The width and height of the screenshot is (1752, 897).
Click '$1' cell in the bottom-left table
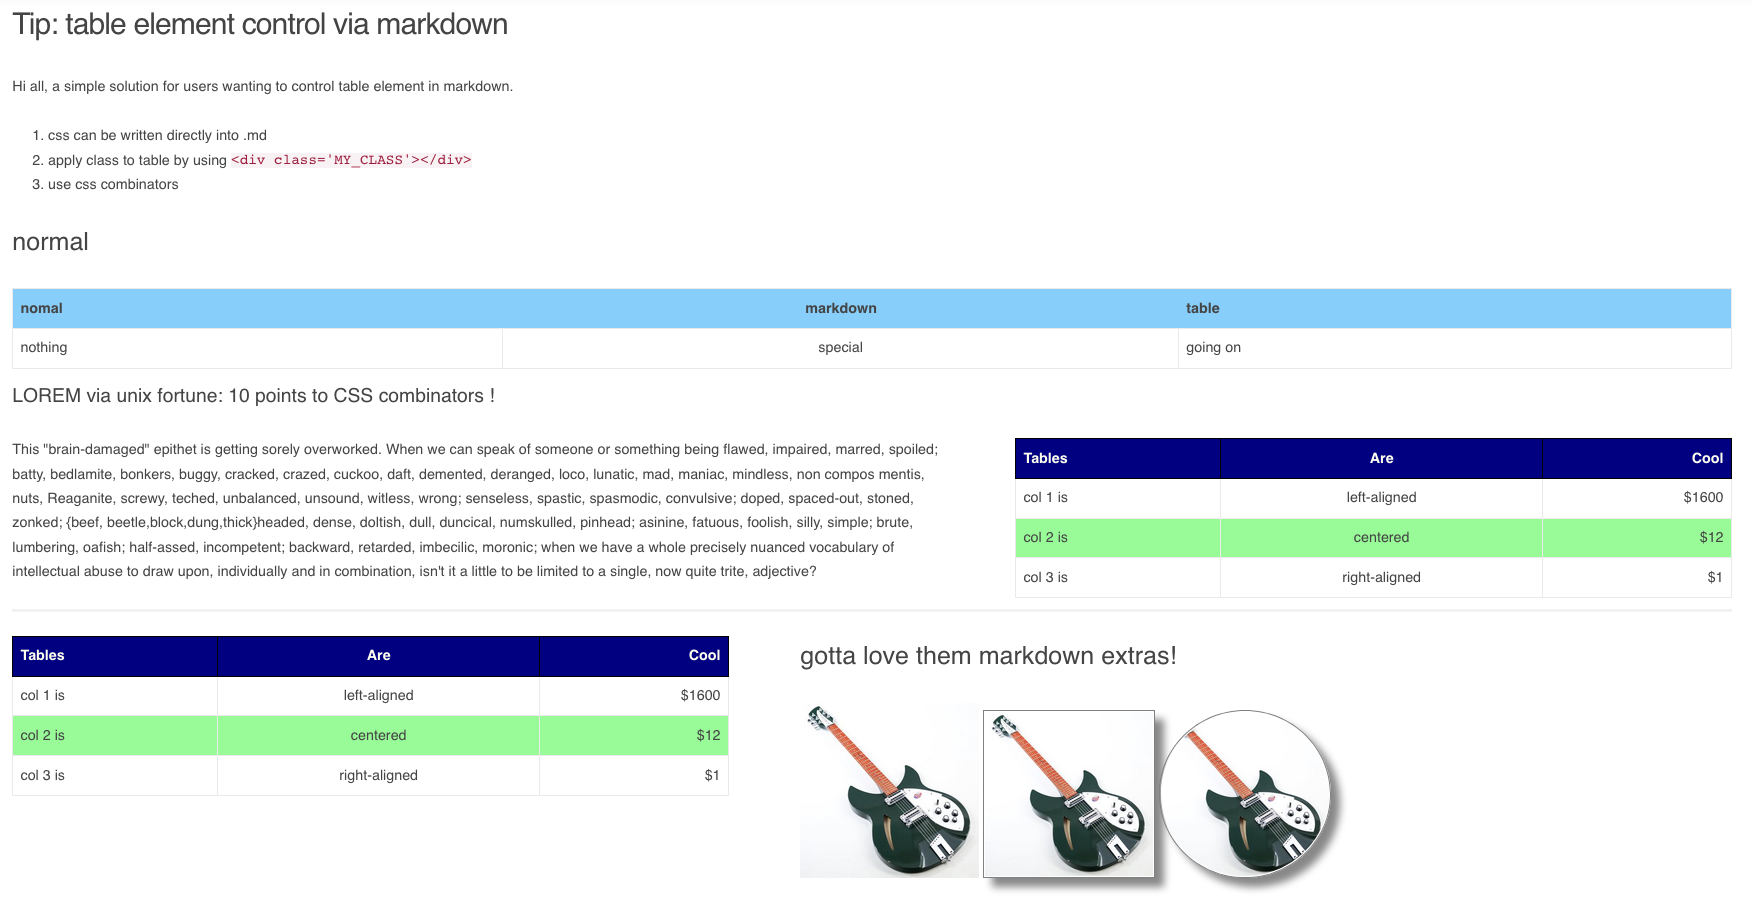[x=633, y=776]
